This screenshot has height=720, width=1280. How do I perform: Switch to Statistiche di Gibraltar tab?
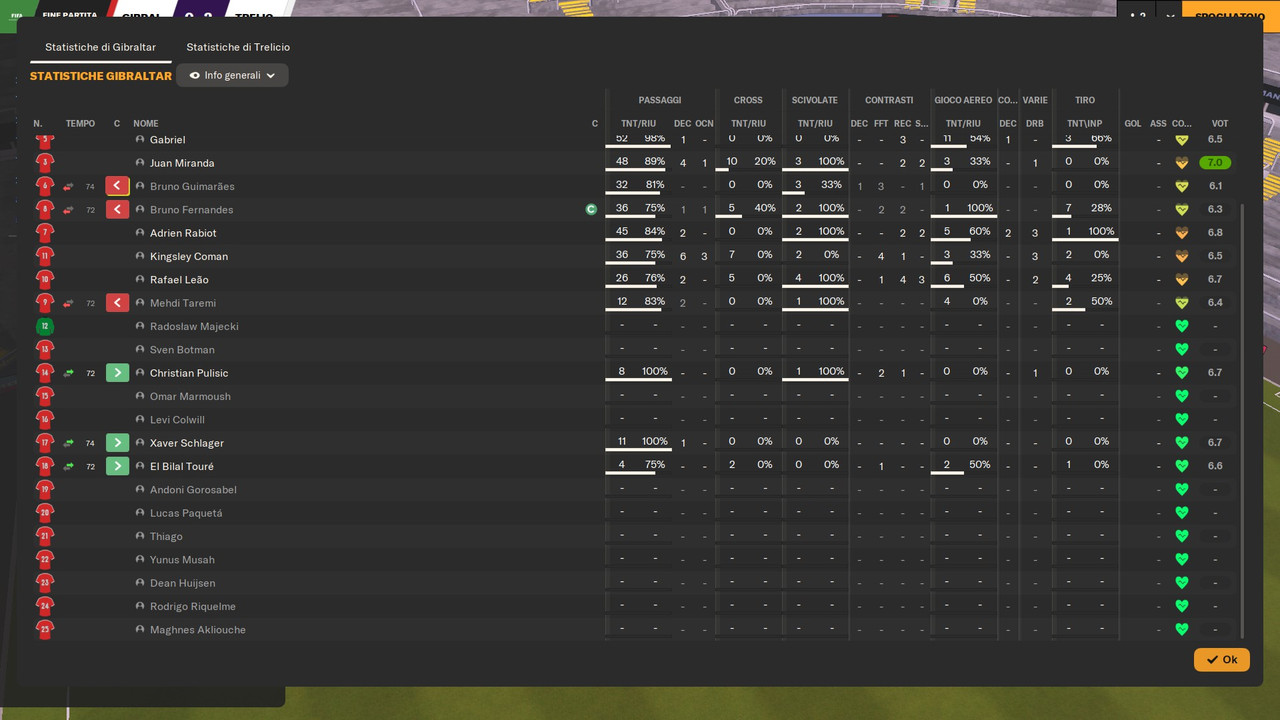[100, 47]
